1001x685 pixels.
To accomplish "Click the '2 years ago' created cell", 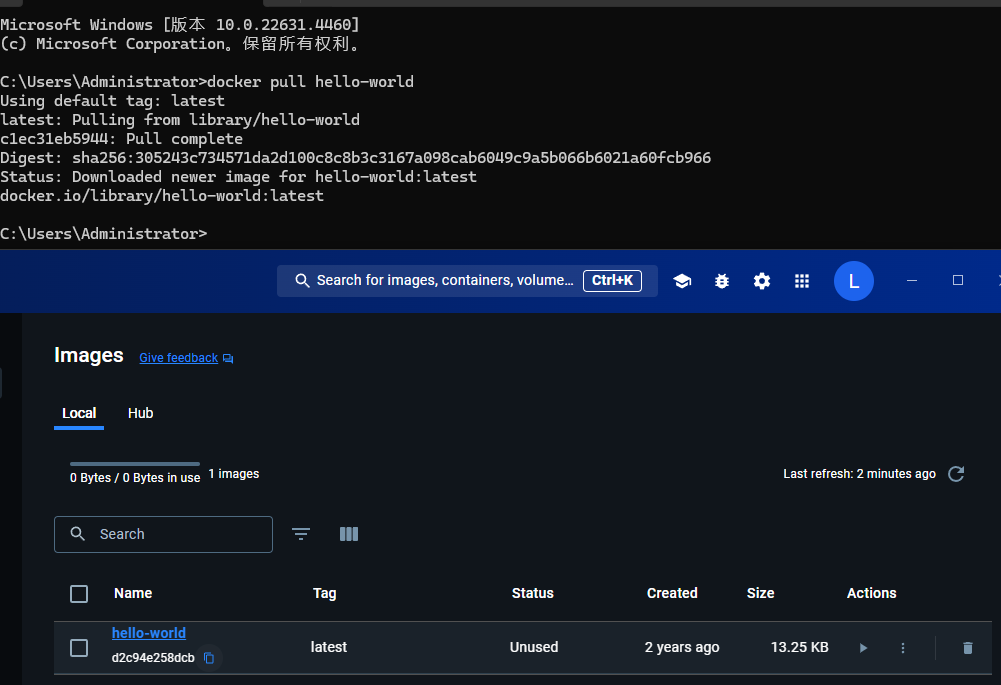I will coord(682,647).
